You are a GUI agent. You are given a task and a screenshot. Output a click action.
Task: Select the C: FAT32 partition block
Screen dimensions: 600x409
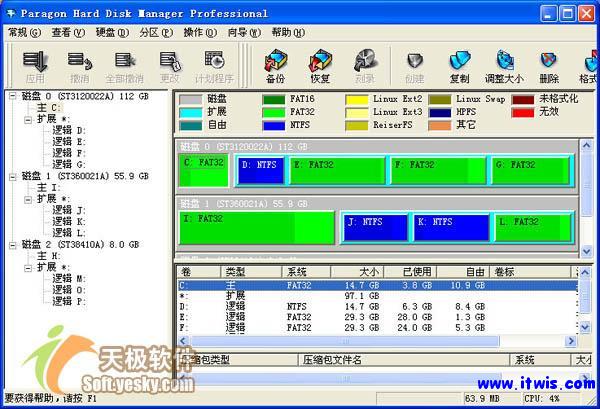point(204,170)
